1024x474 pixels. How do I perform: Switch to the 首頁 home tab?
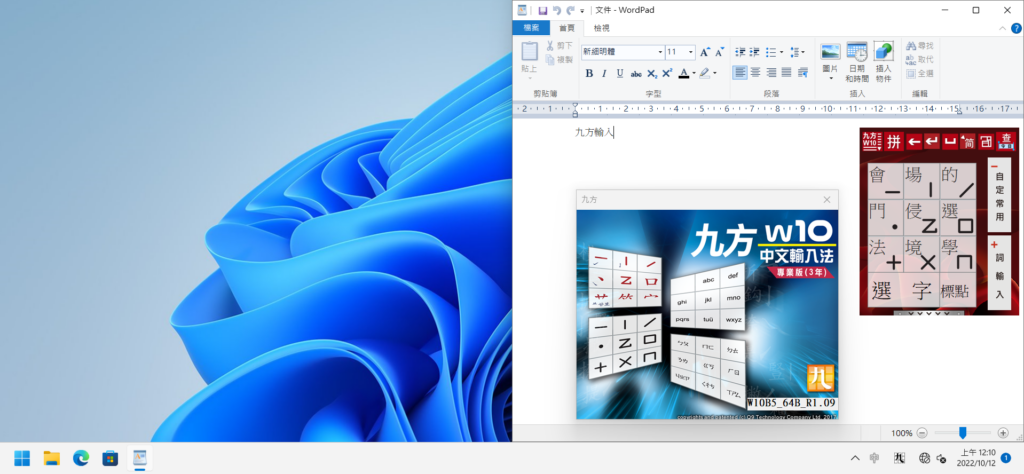[x=566, y=27]
